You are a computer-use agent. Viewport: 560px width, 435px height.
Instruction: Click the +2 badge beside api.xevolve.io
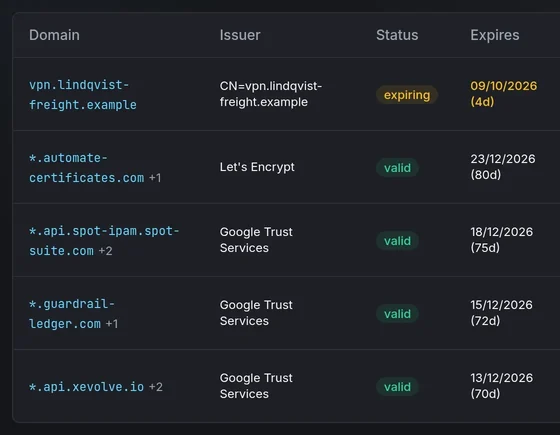coord(156,387)
